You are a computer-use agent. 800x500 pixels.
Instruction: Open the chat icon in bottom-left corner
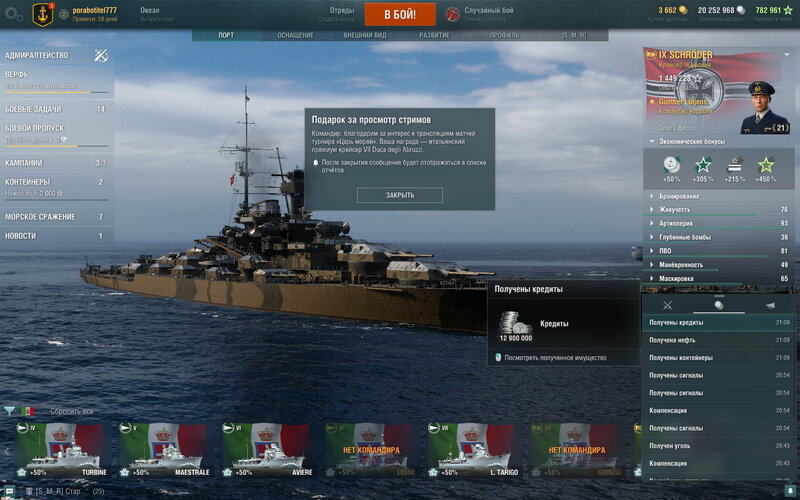coord(9,492)
